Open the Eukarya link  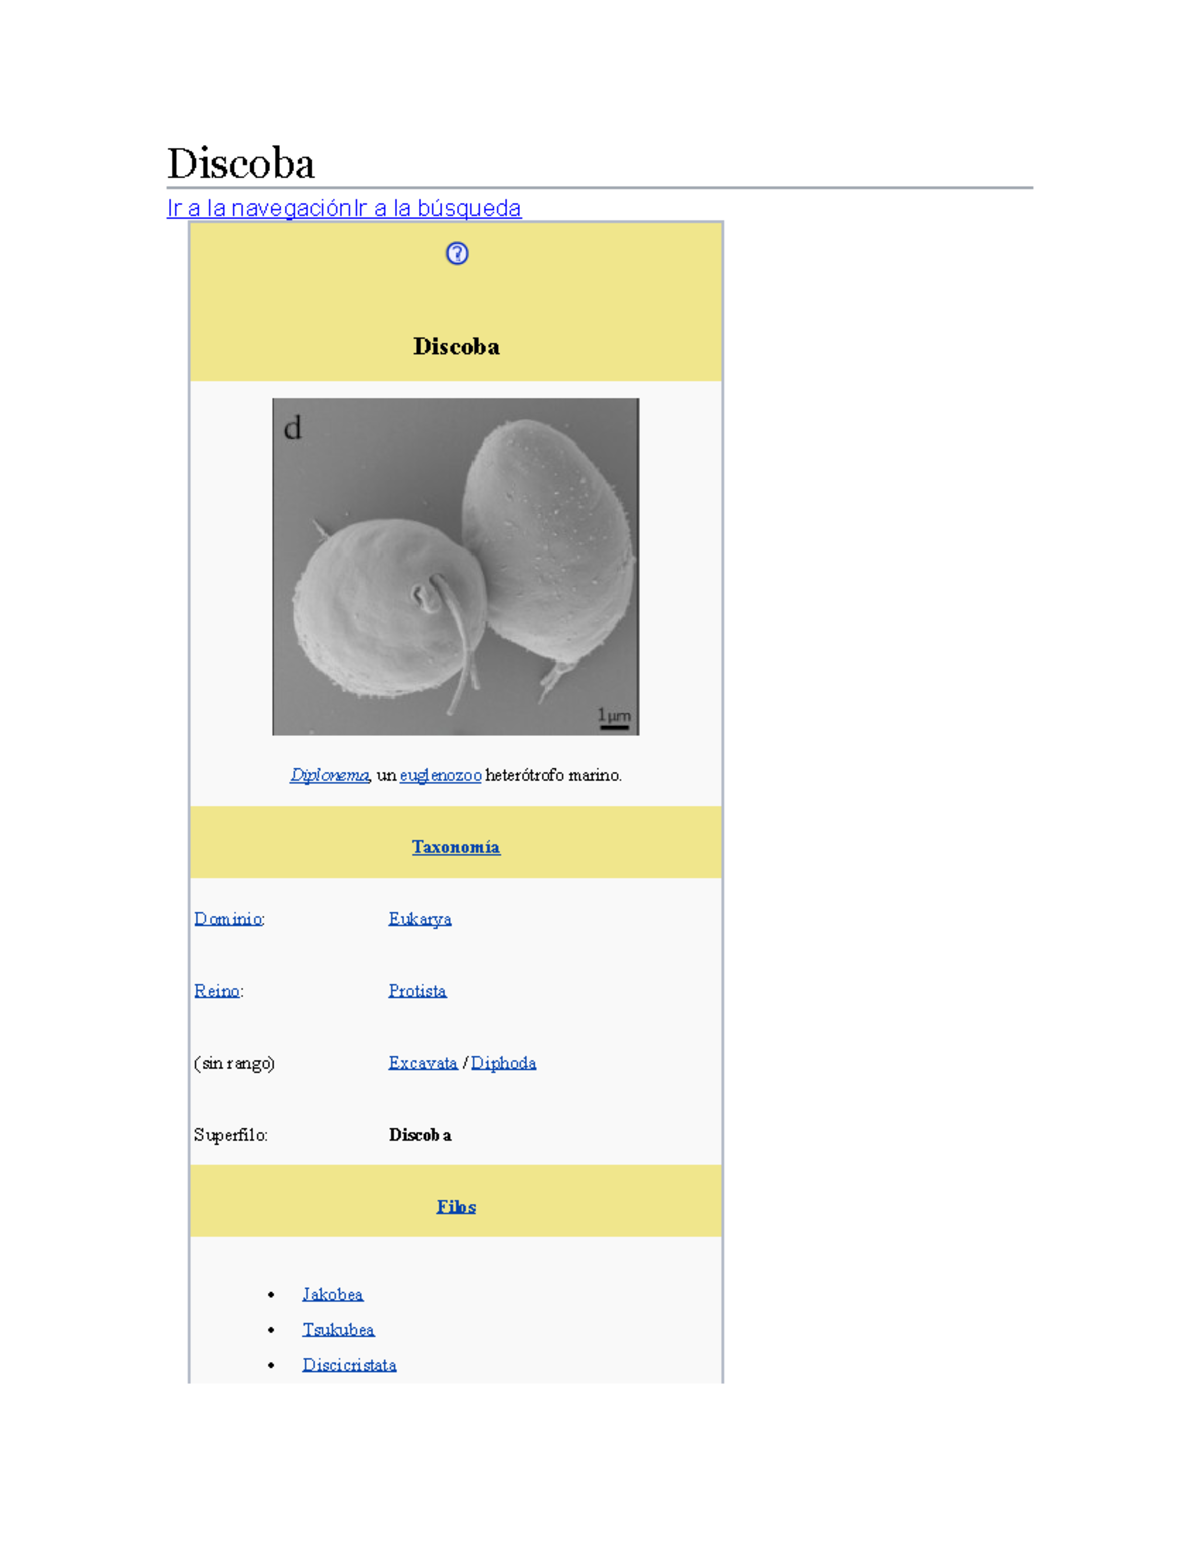420,919
